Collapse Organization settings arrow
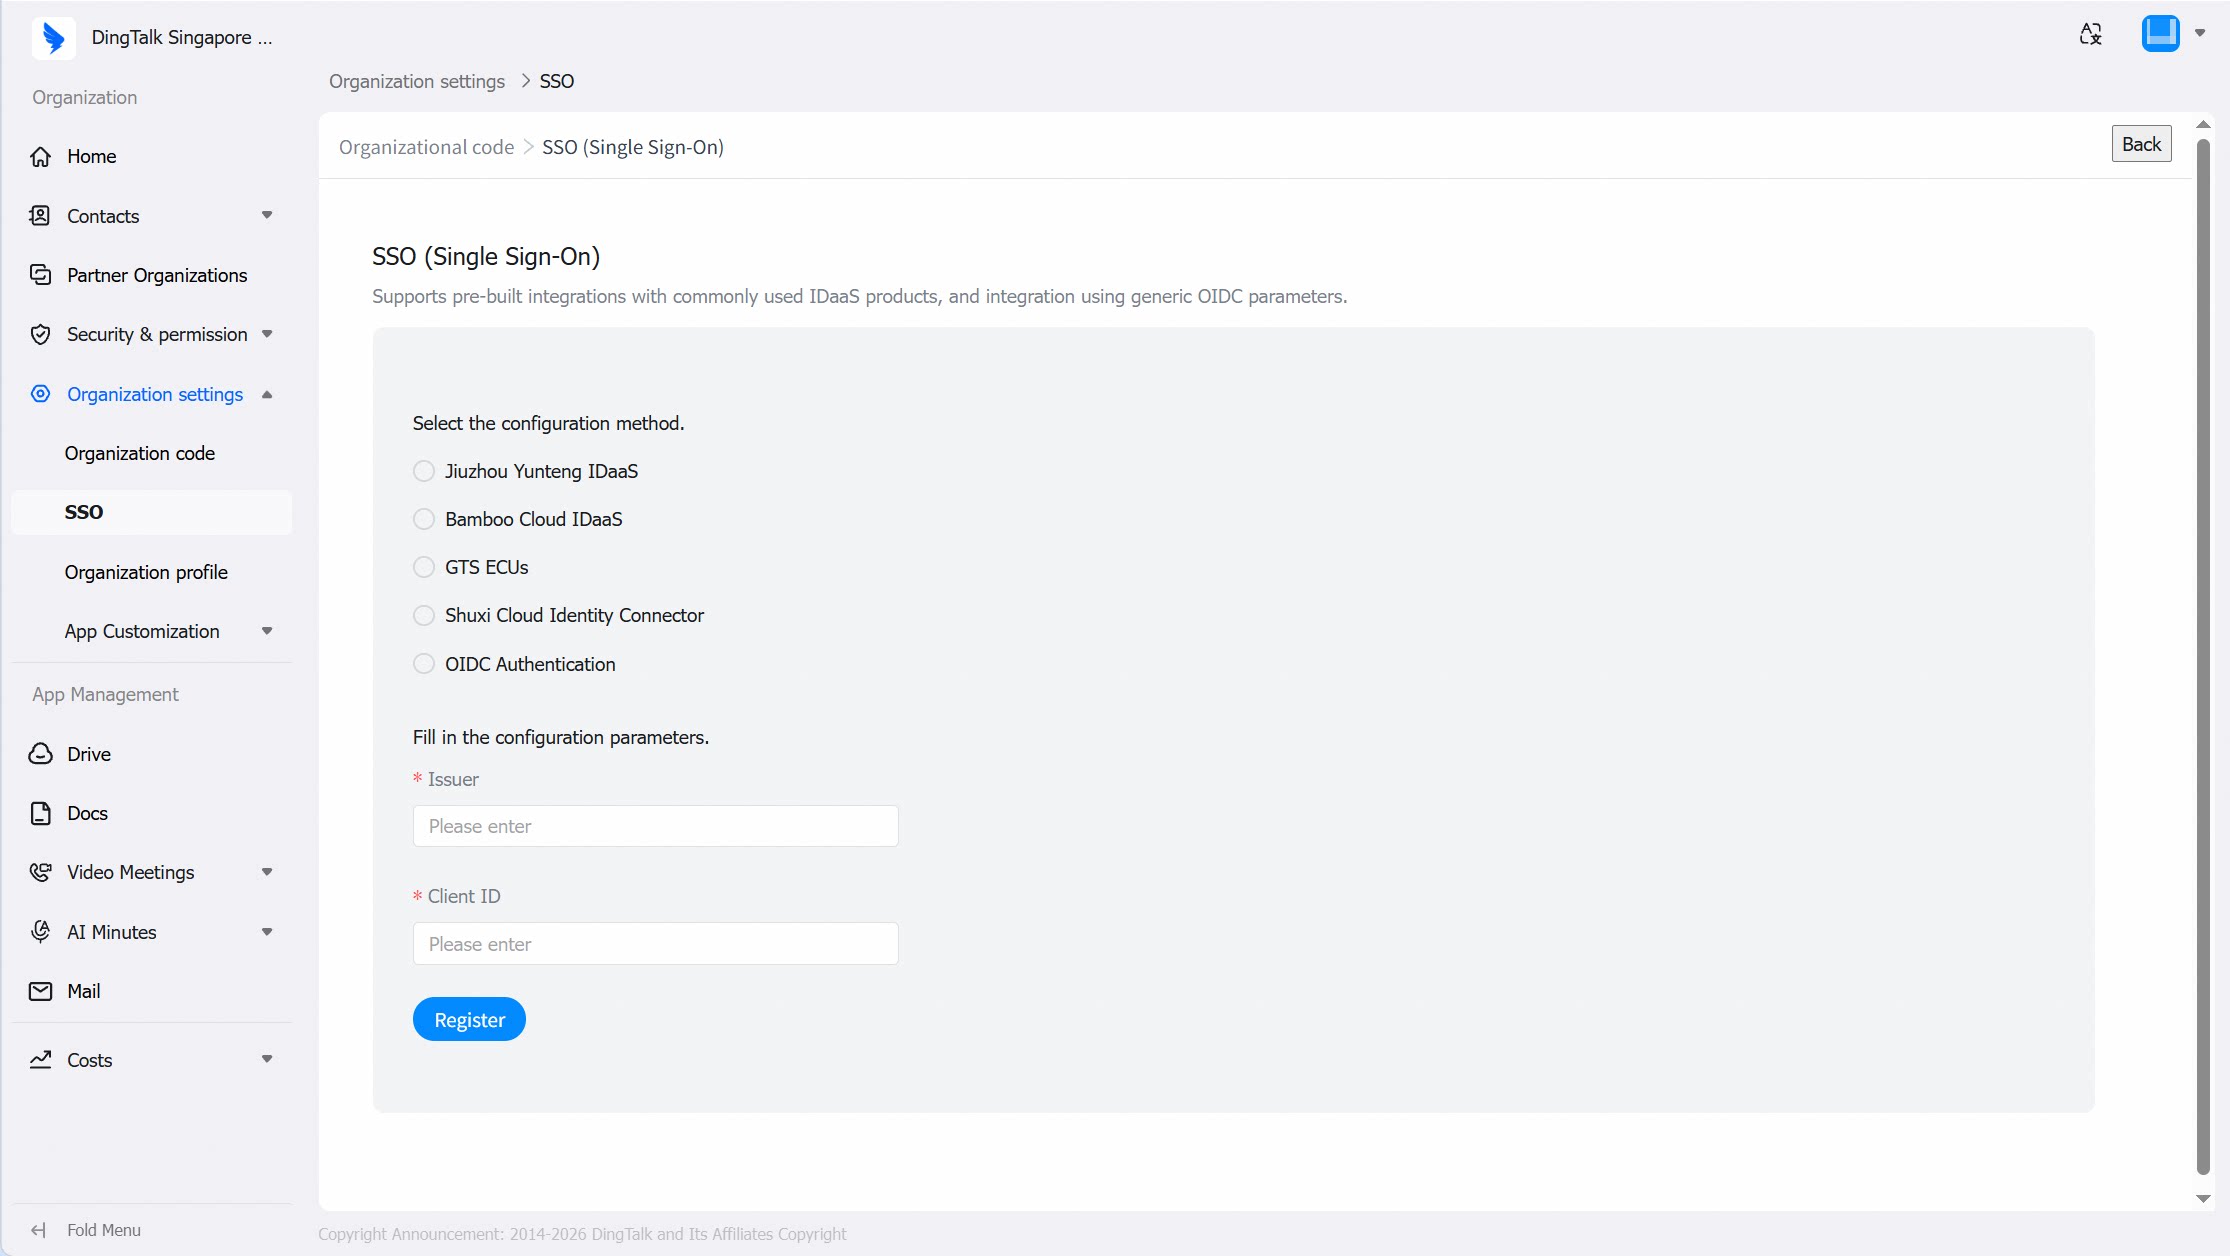2230x1256 pixels. tap(267, 394)
